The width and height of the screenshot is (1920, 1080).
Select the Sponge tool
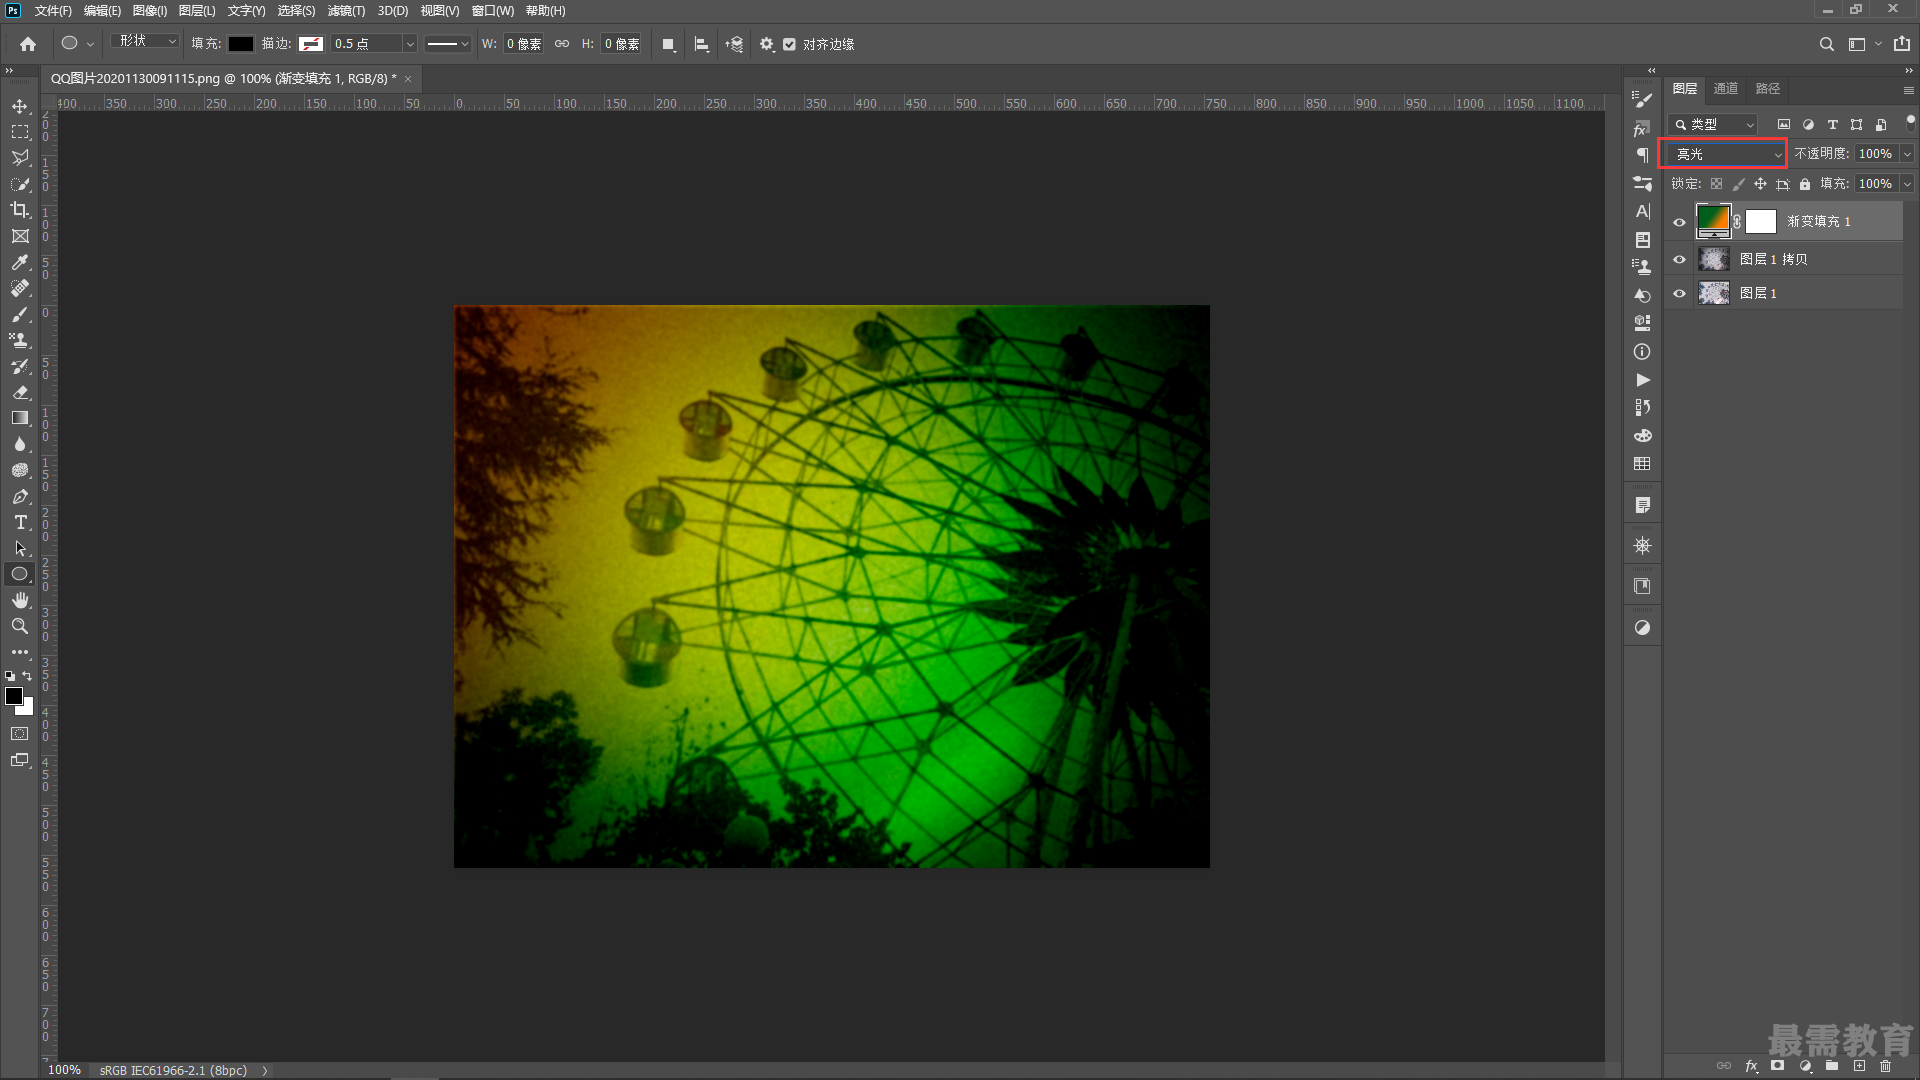point(20,470)
